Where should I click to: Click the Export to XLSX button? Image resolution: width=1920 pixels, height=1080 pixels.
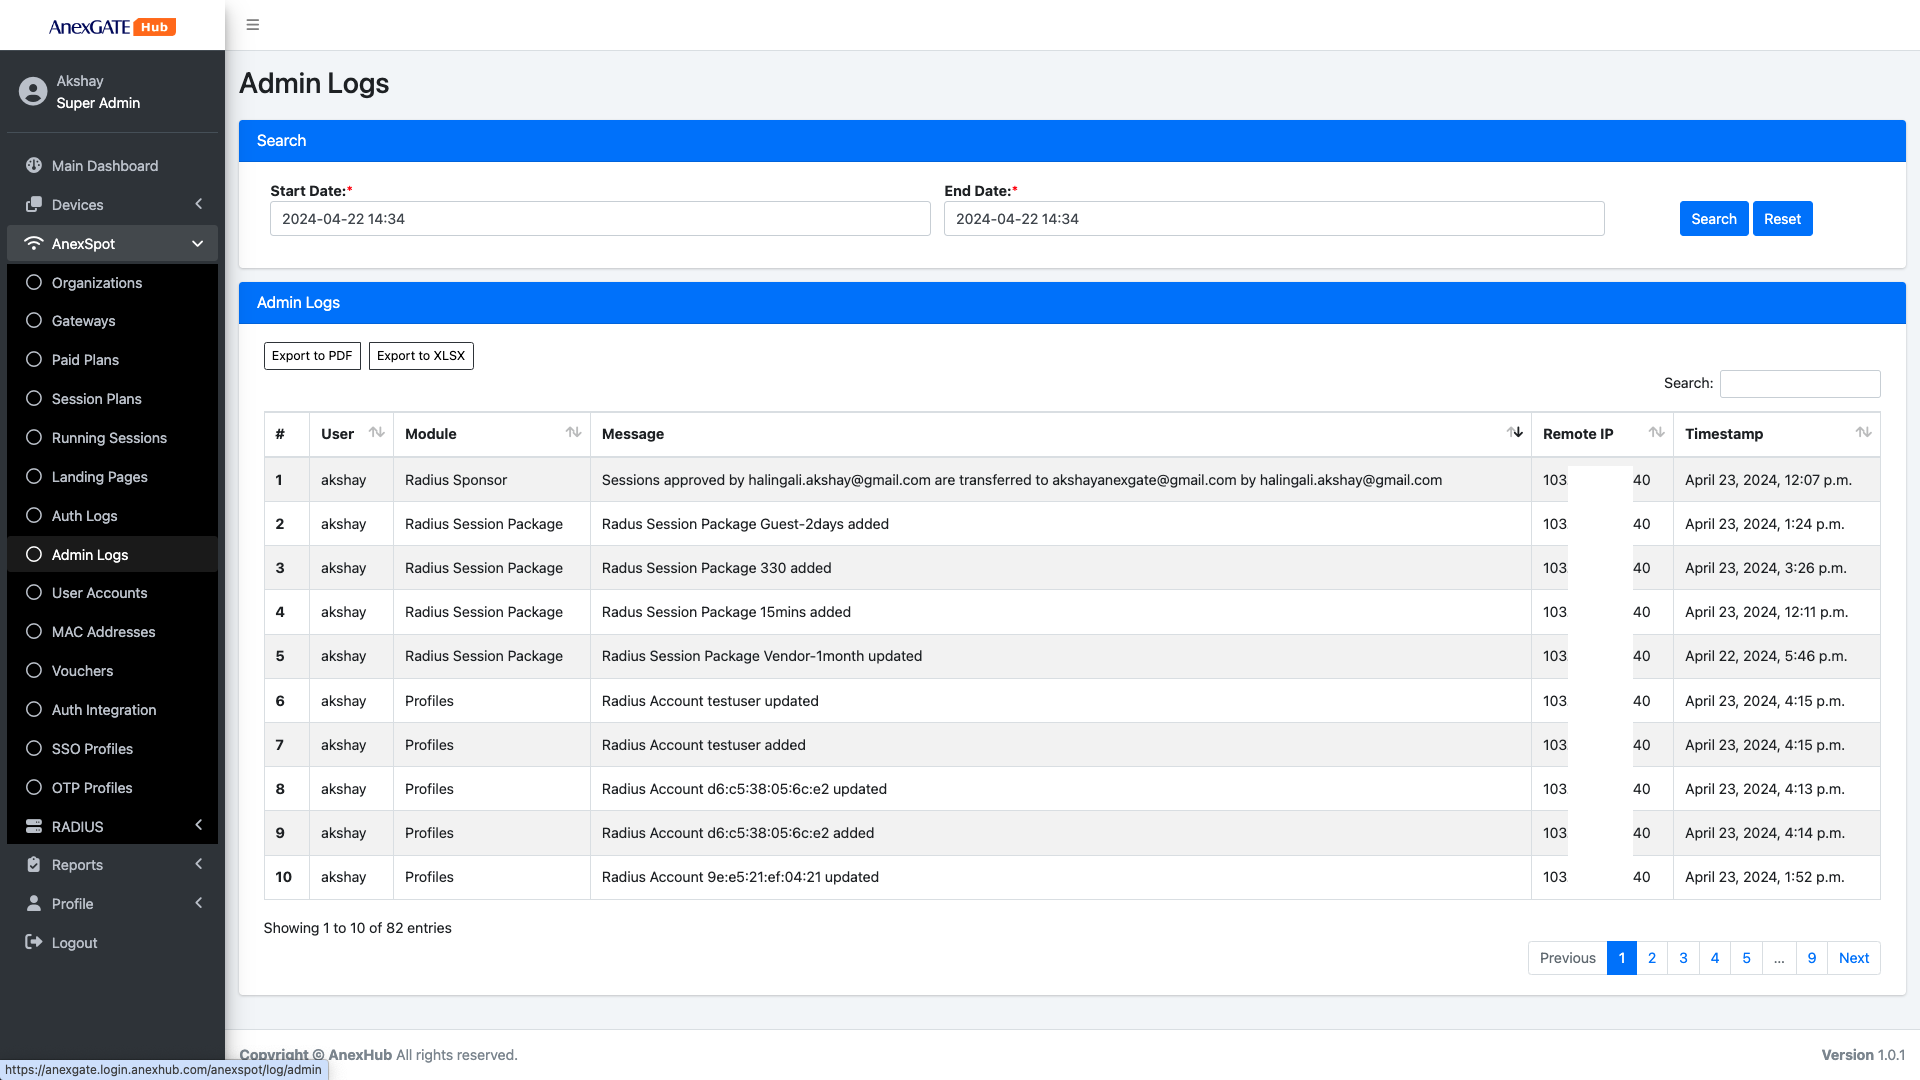[421, 356]
